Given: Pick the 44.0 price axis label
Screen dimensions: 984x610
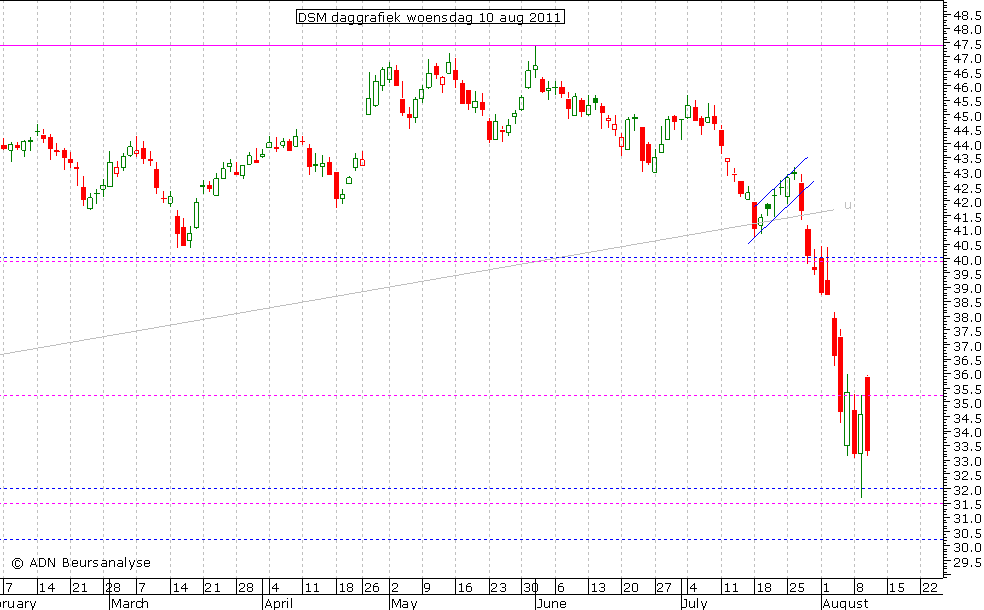Looking at the screenshot, I should [x=968, y=145].
